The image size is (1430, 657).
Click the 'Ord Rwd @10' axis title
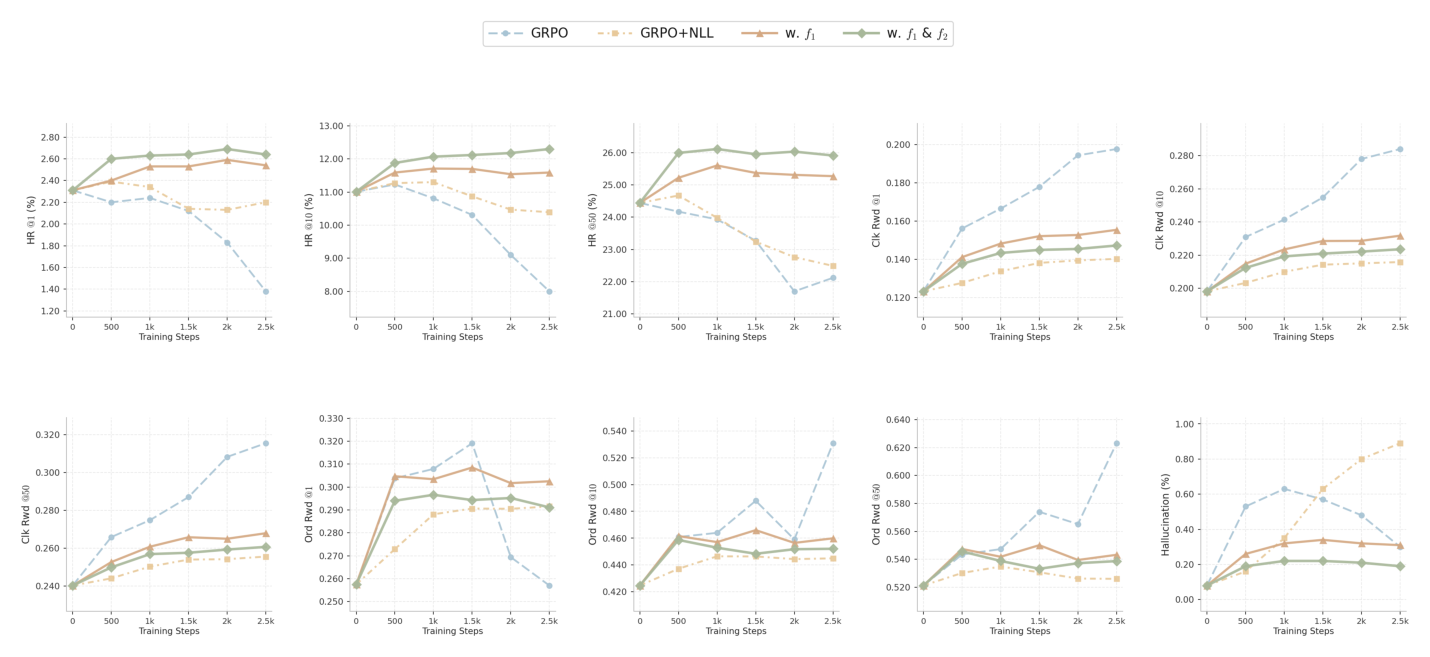coord(595,514)
